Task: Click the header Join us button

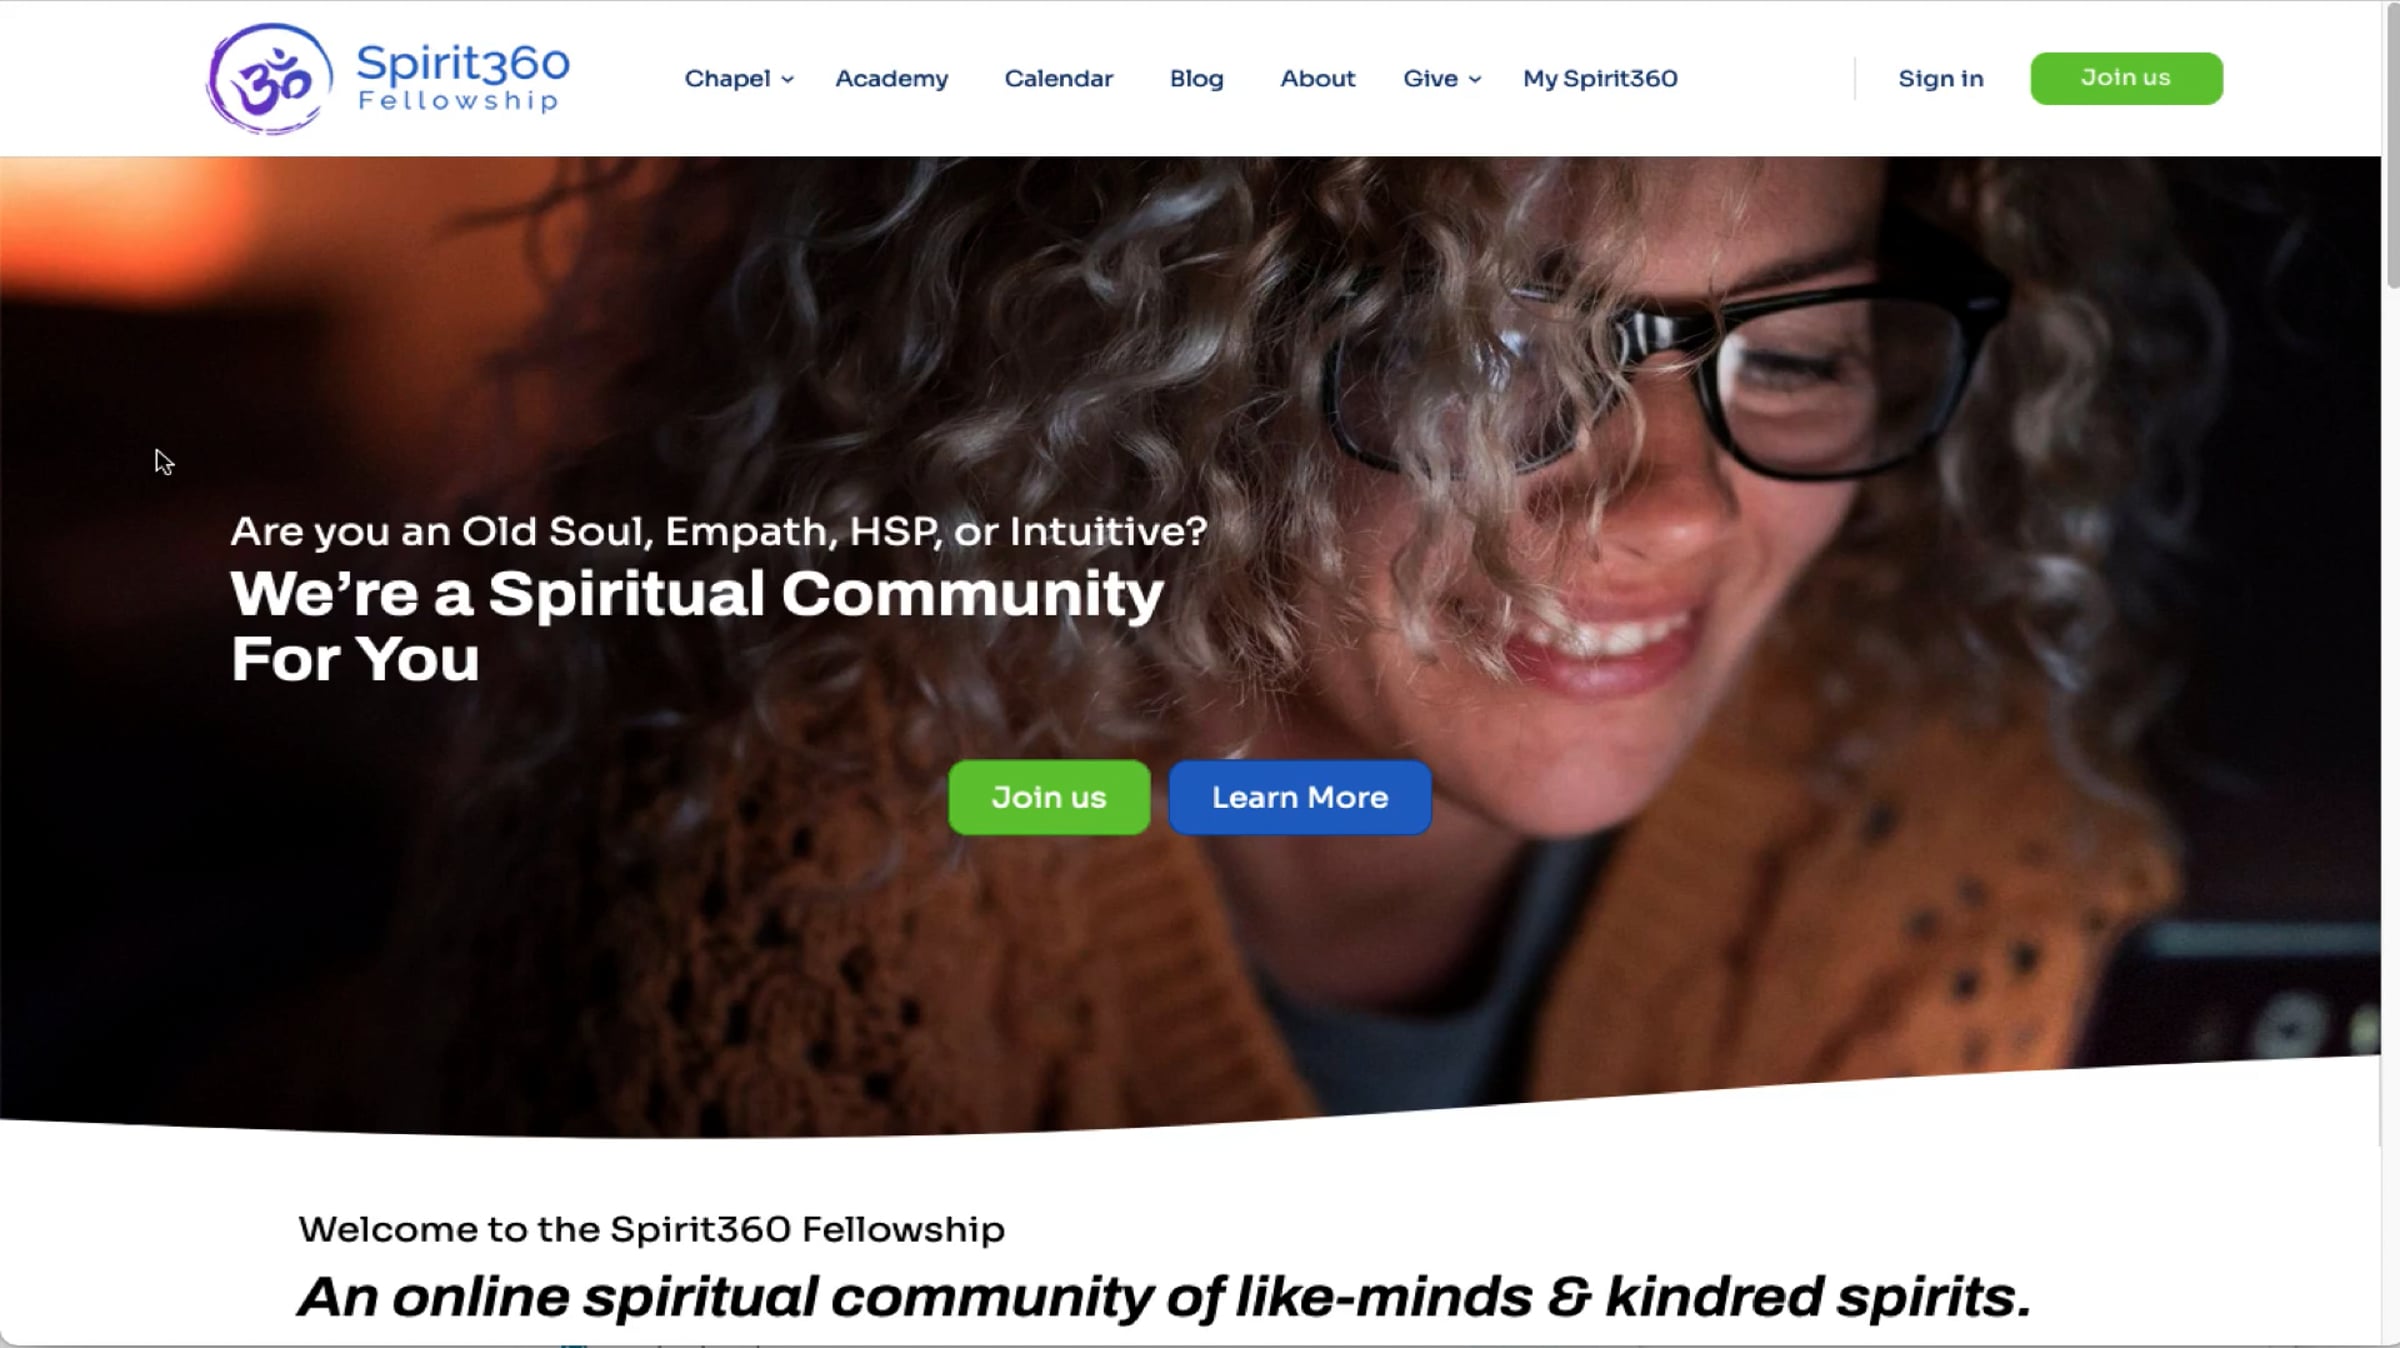Action: 2126,78
